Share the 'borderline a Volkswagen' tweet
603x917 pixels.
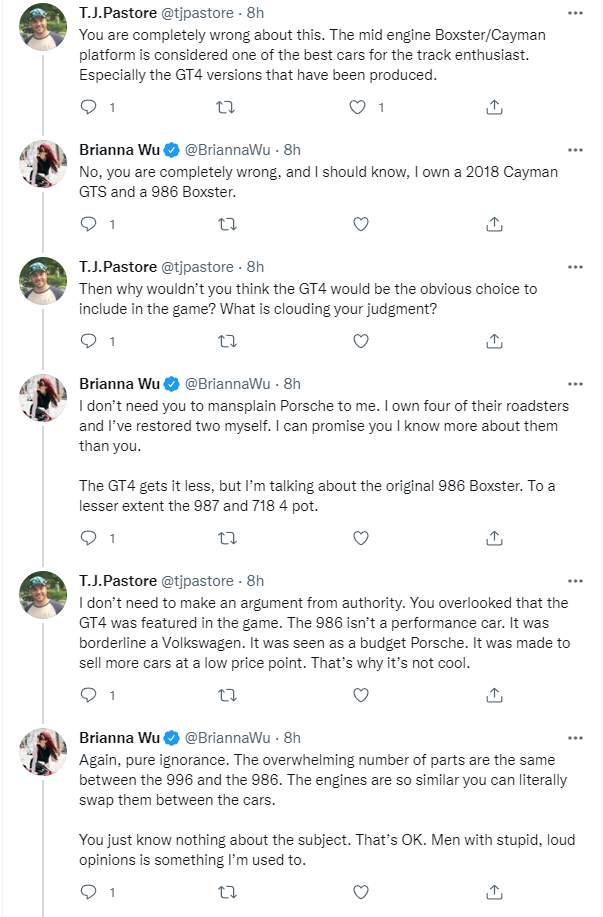[494, 695]
